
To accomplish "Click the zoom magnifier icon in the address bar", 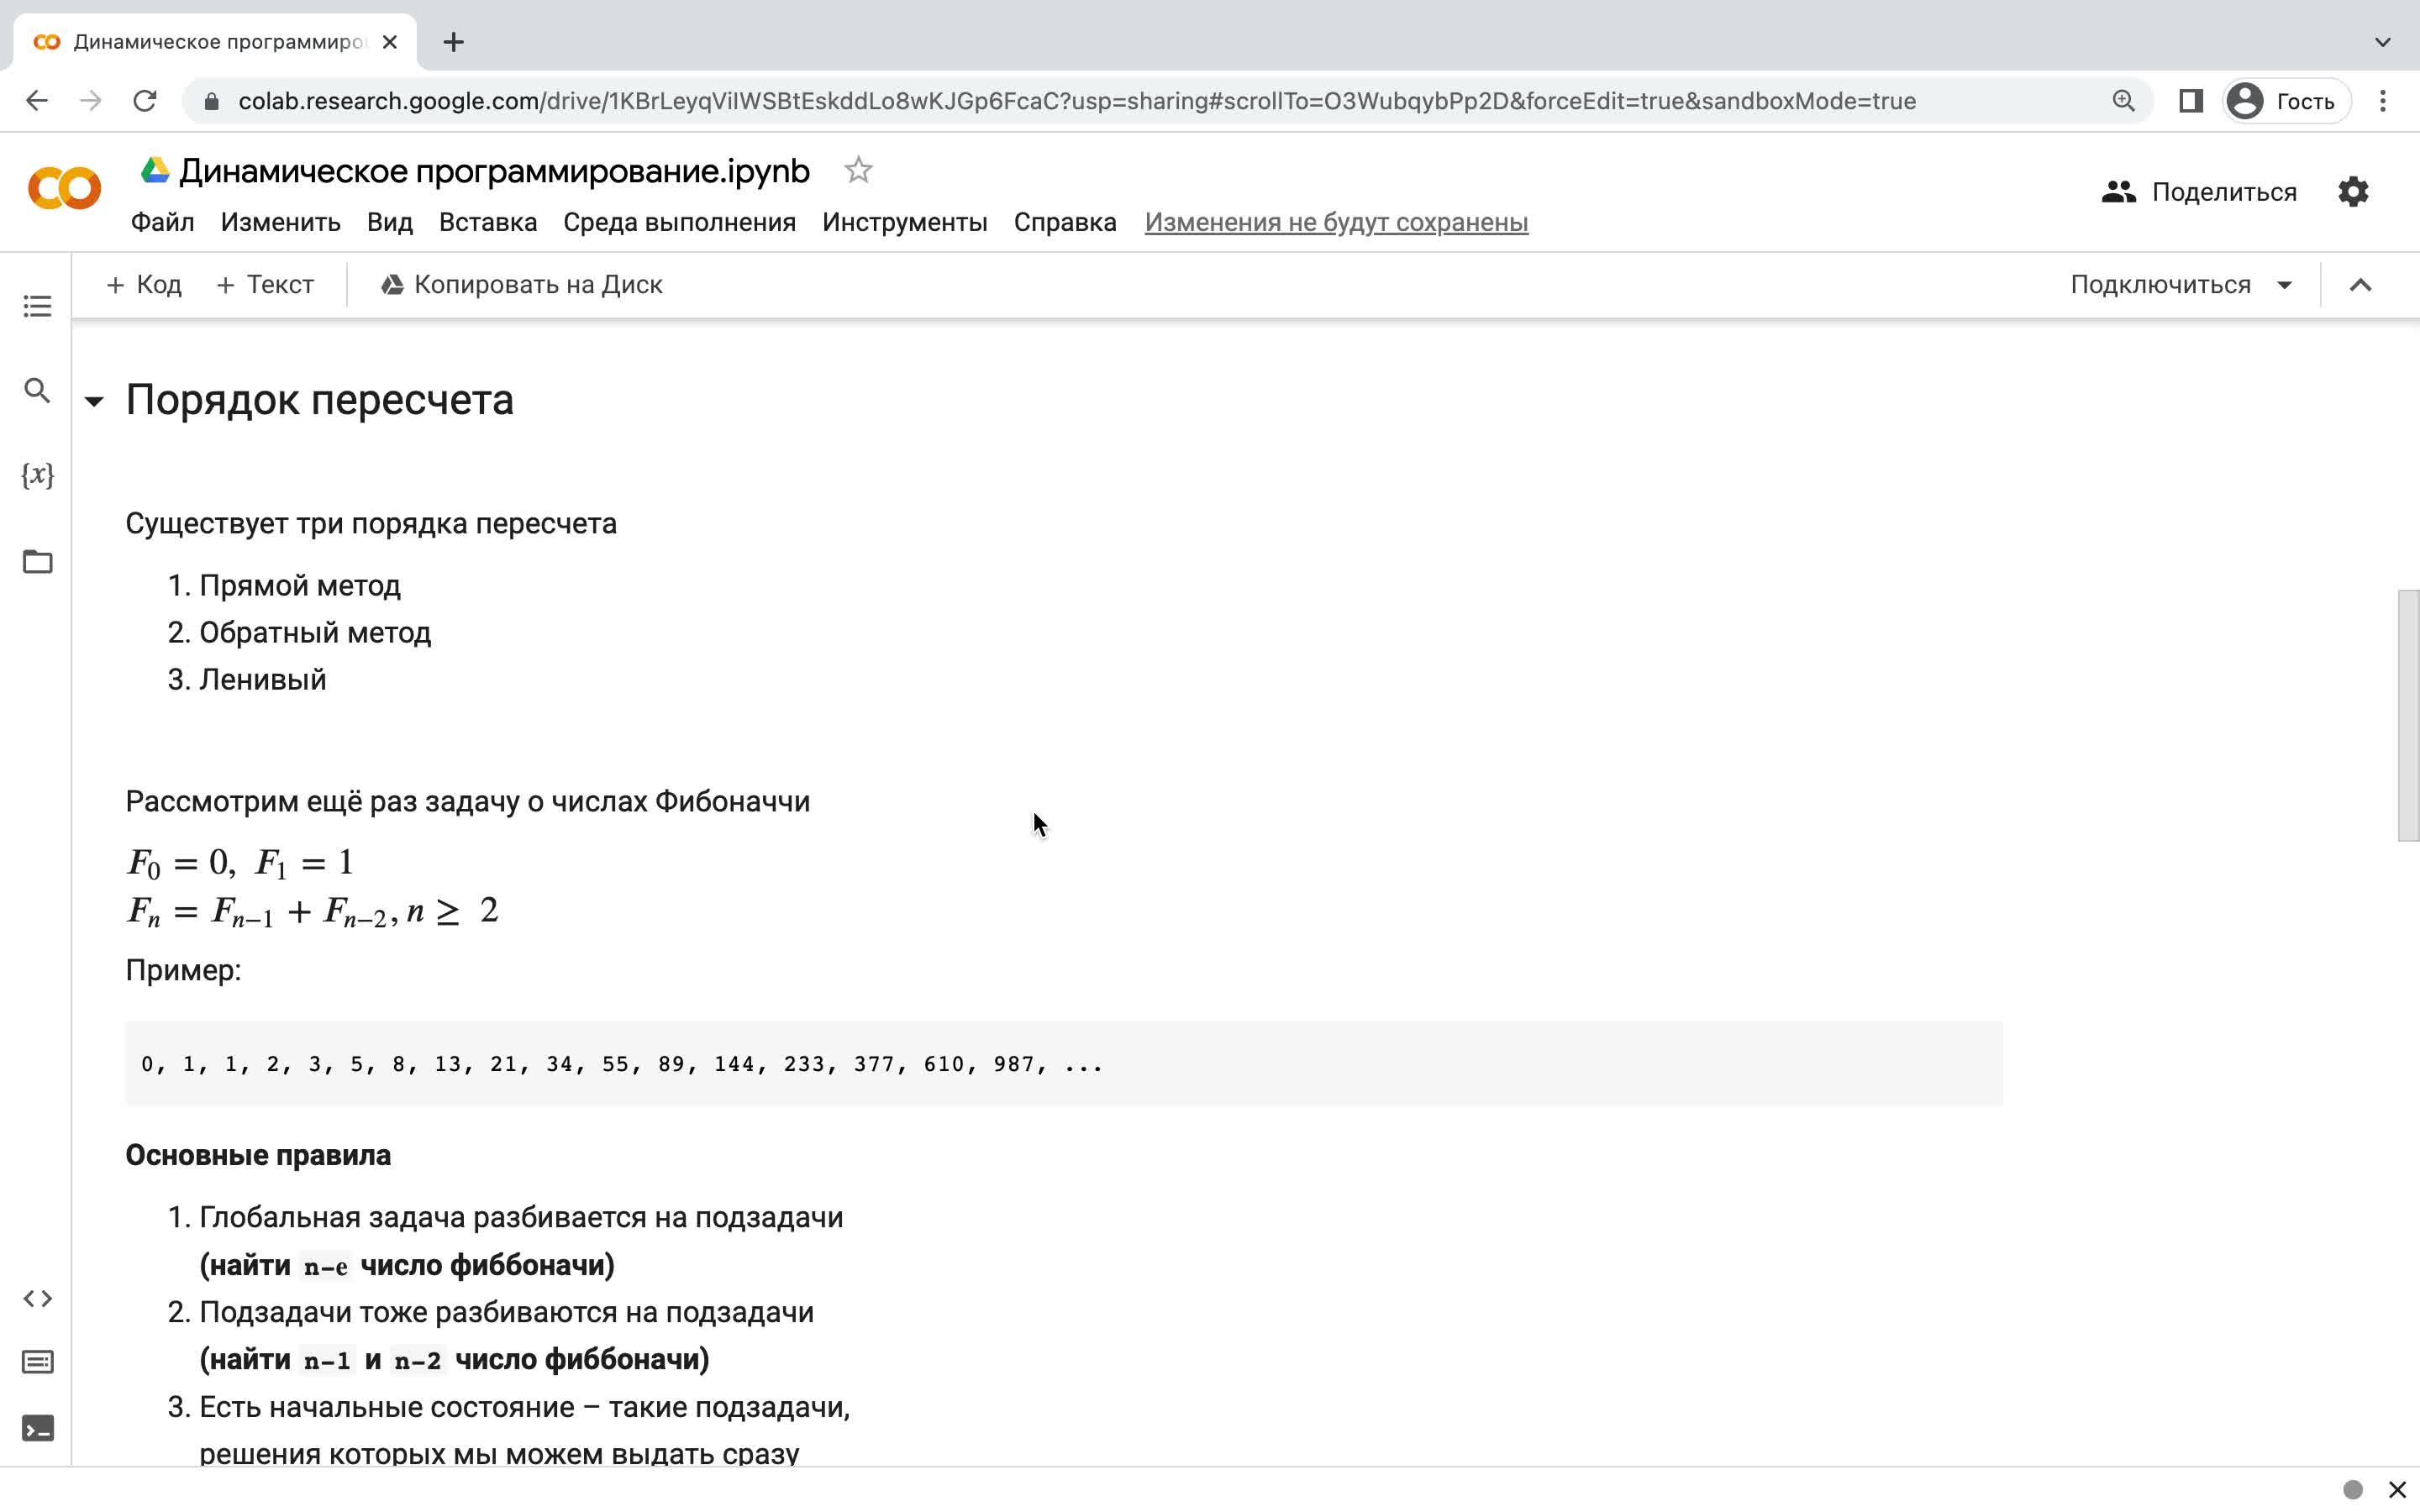I will click(2123, 101).
